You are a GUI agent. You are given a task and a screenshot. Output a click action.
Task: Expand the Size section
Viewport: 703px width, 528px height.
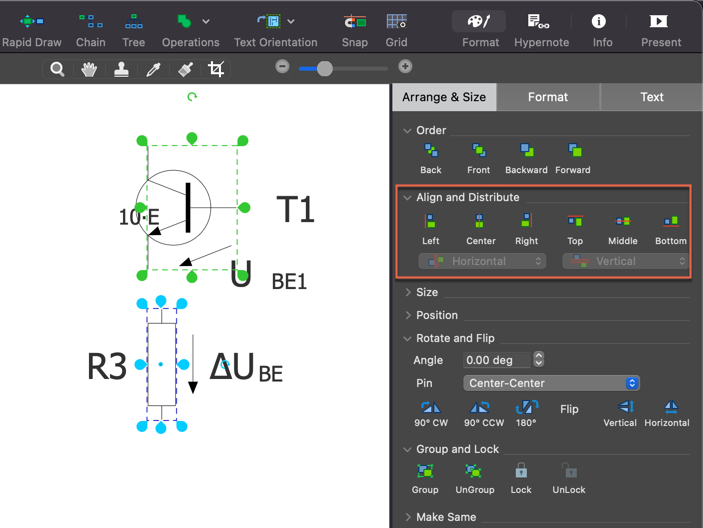point(426,292)
